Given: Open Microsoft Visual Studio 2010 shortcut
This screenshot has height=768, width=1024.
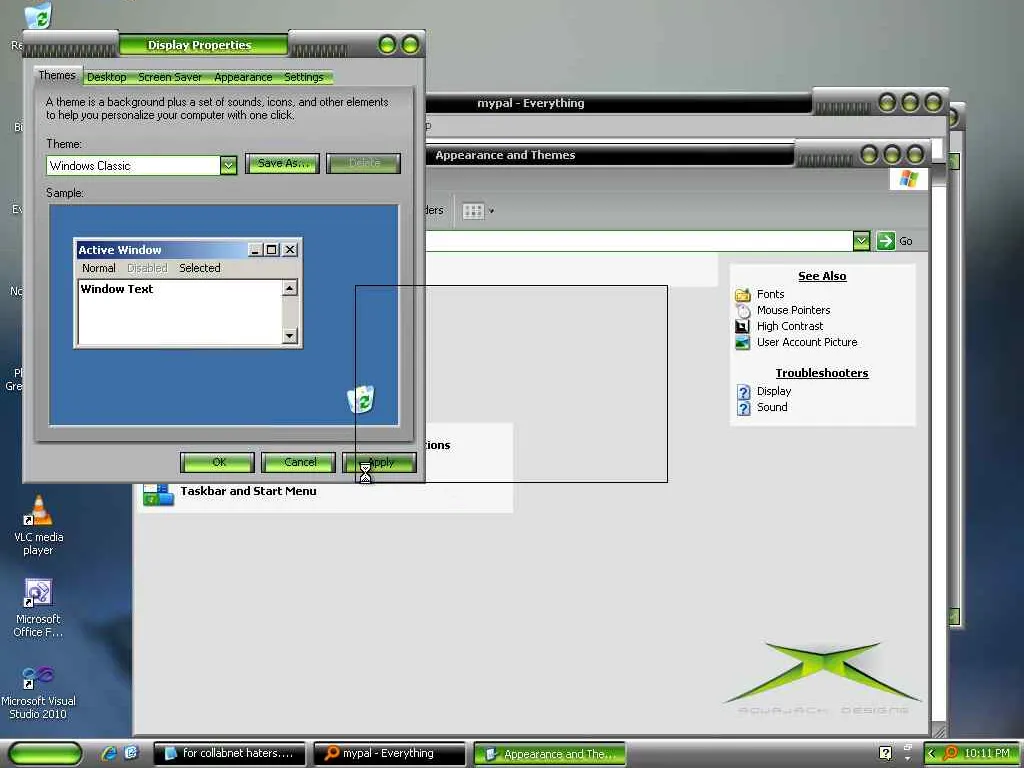Looking at the screenshot, I should 39,692.
